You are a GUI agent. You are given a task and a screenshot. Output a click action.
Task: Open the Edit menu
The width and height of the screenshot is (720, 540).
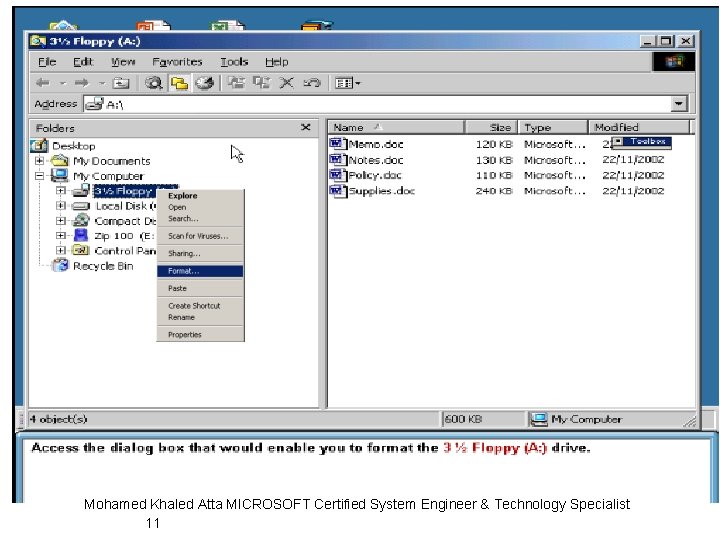point(83,62)
